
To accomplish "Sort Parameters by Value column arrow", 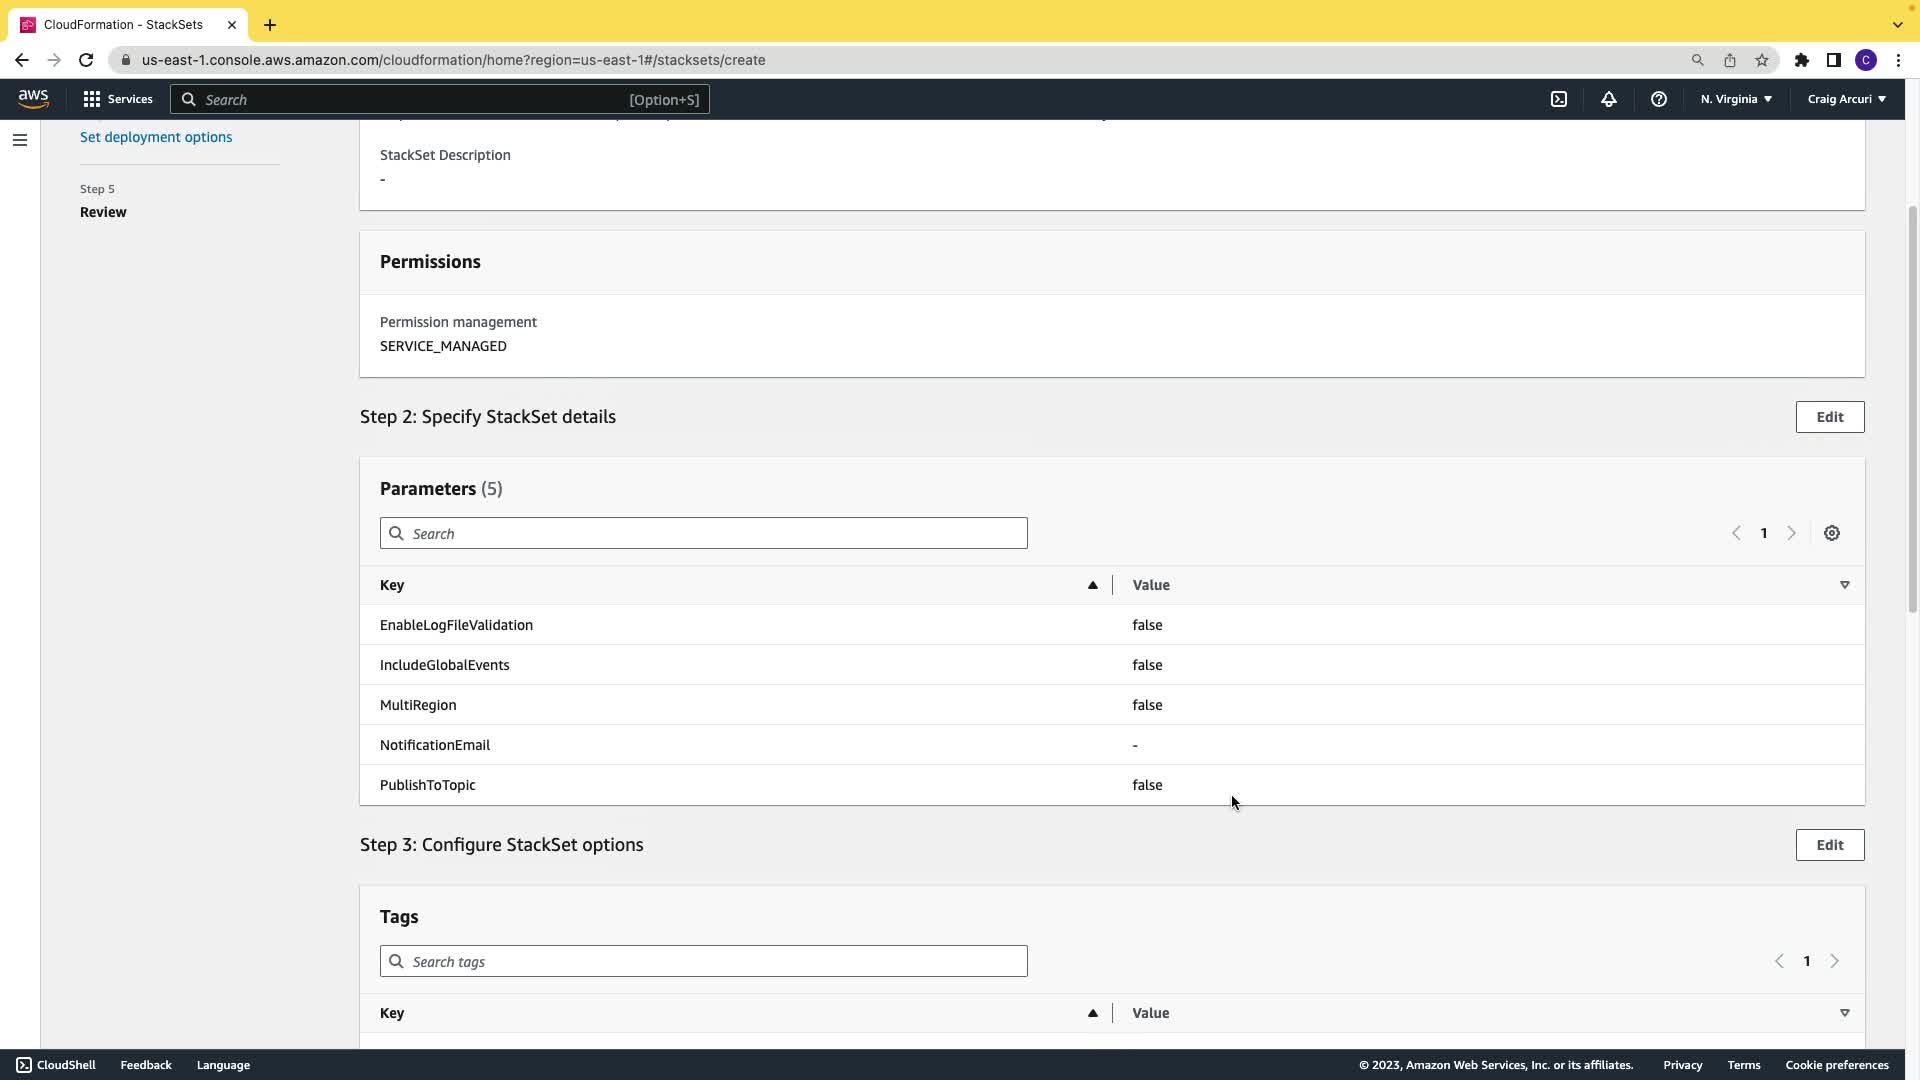I will tap(1845, 585).
